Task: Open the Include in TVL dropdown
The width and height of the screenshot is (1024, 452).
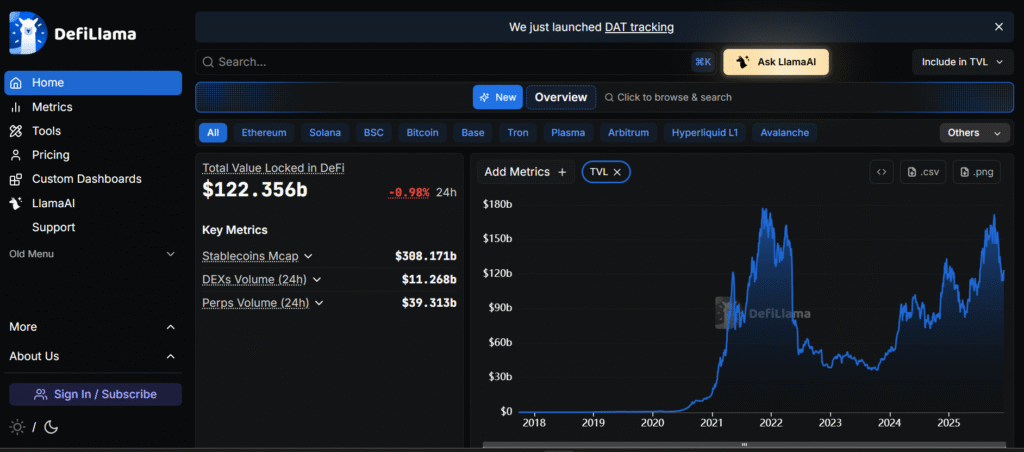Action: 963,62
